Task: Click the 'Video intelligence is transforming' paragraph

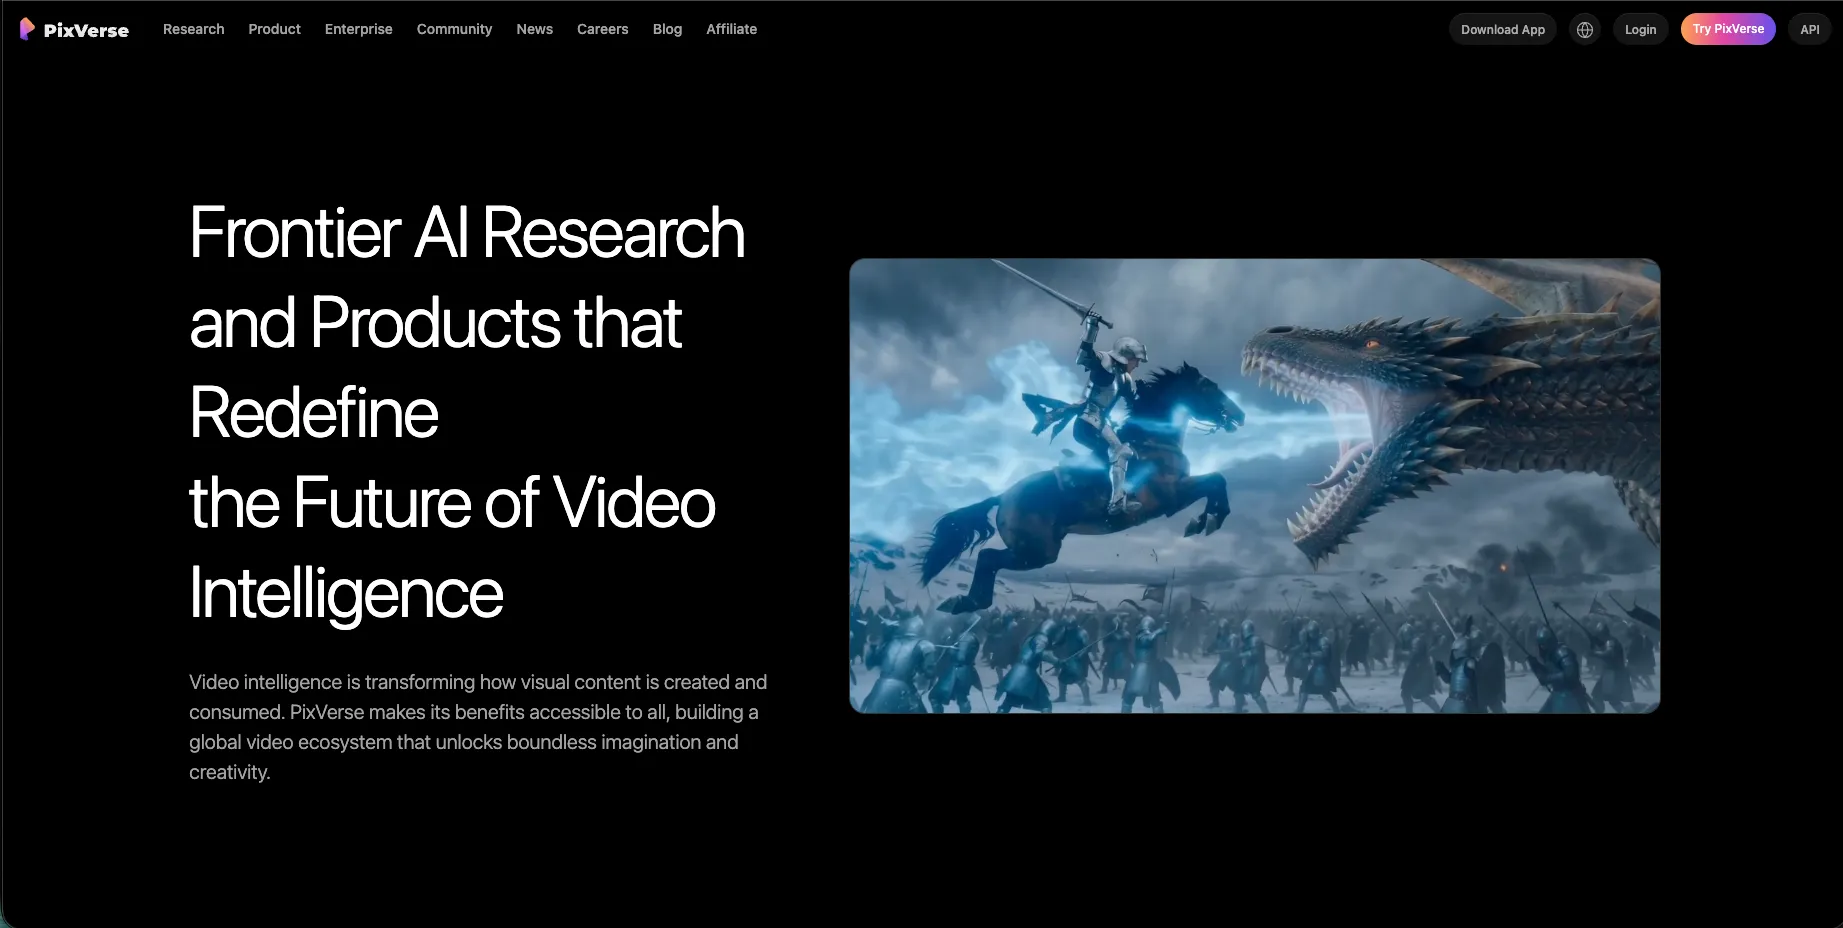Action: [478, 727]
